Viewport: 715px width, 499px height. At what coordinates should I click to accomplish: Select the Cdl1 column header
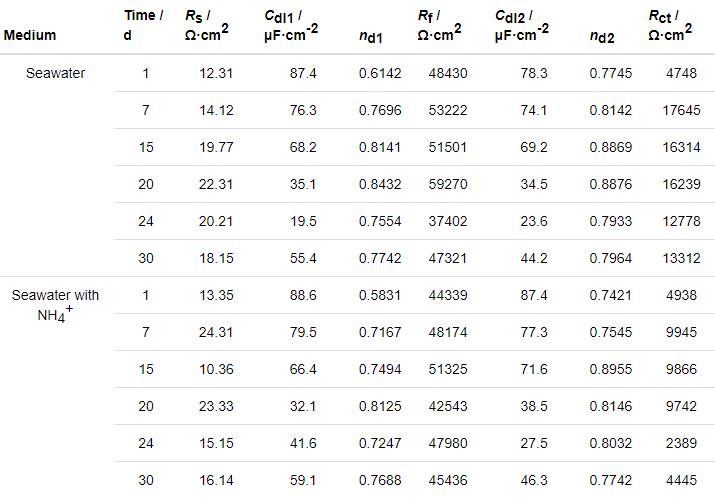click(x=291, y=25)
